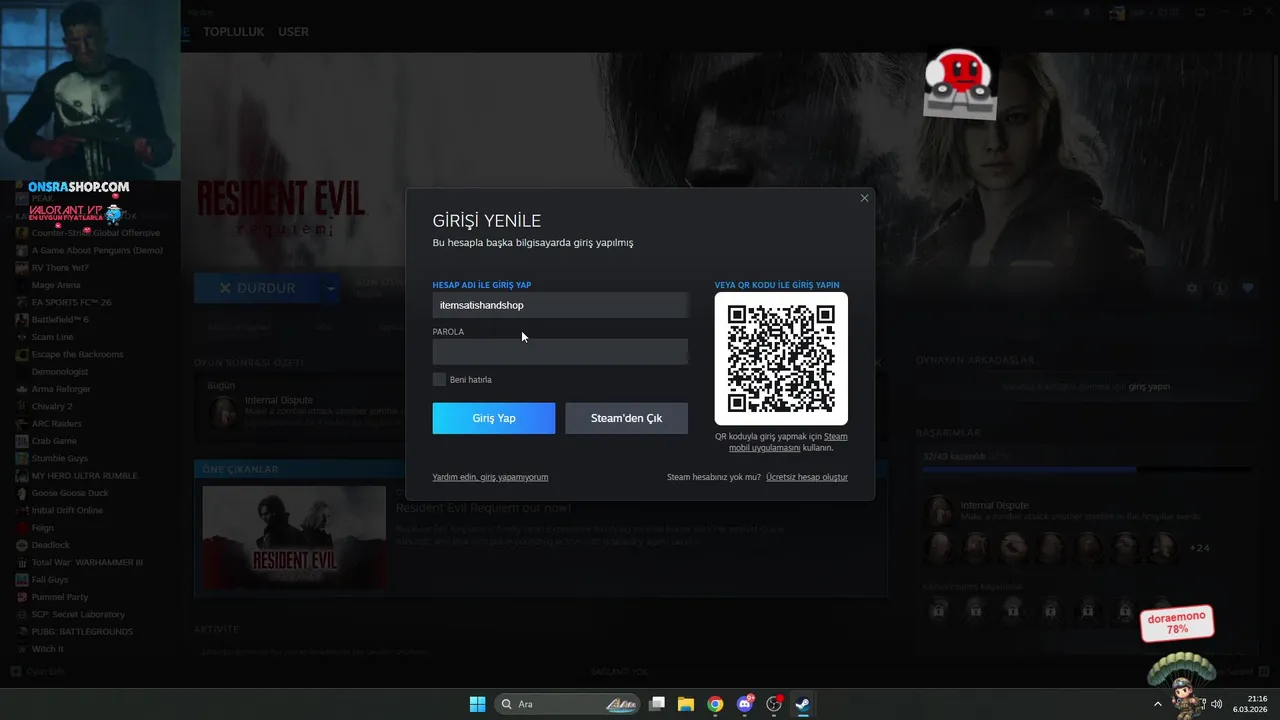Open the Resident Evil Requiem featured thumbnail
The width and height of the screenshot is (1280, 720).
pos(294,537)
